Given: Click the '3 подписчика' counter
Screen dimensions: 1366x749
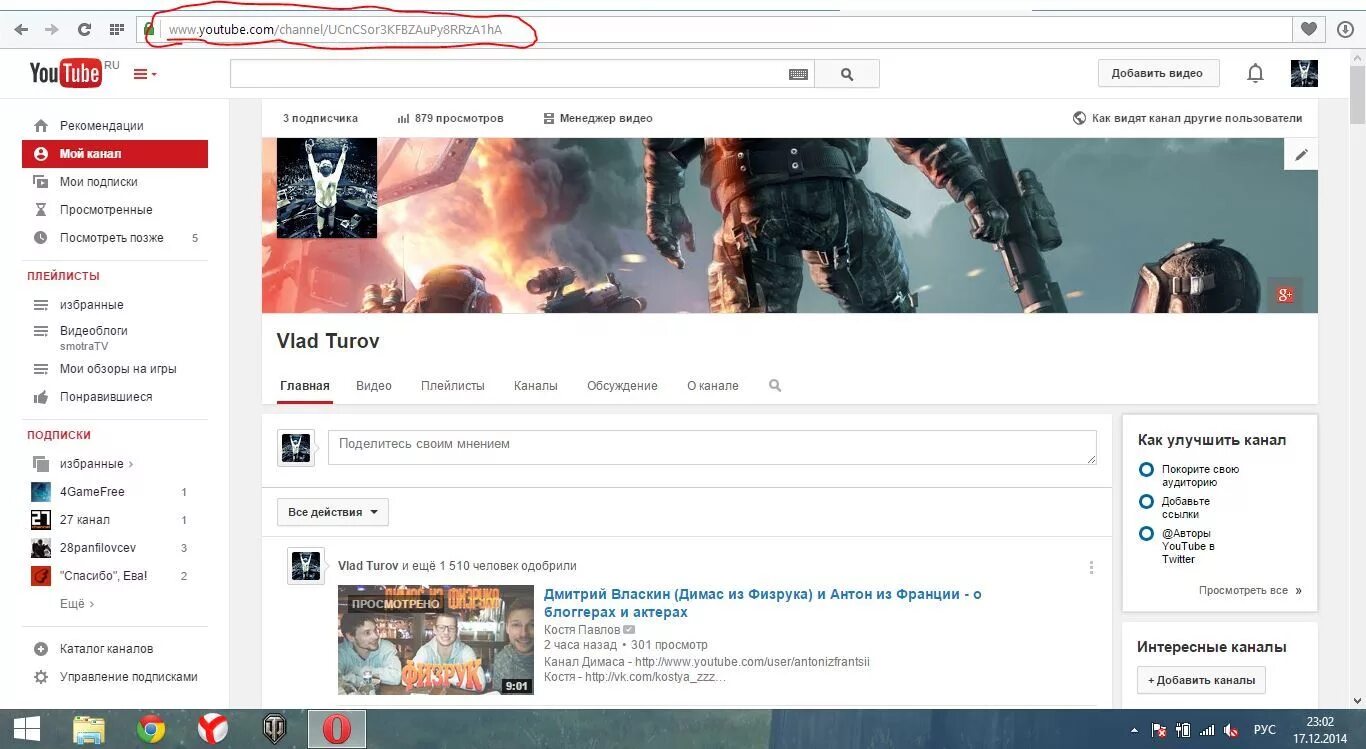Looking at the screenshot, I should click(x=320, y=118).
